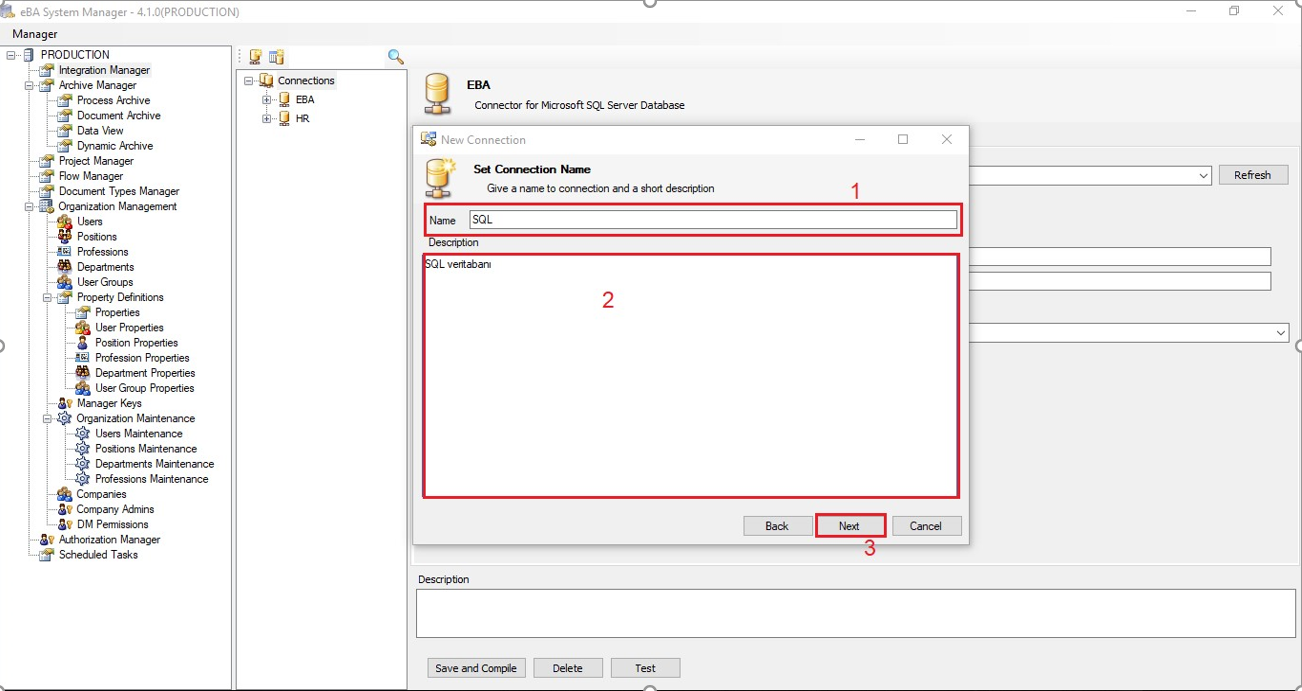The width and height of the screenshot is (1302, 691).
Task: Click the Project Manager icon
Action: click(46, 160)
